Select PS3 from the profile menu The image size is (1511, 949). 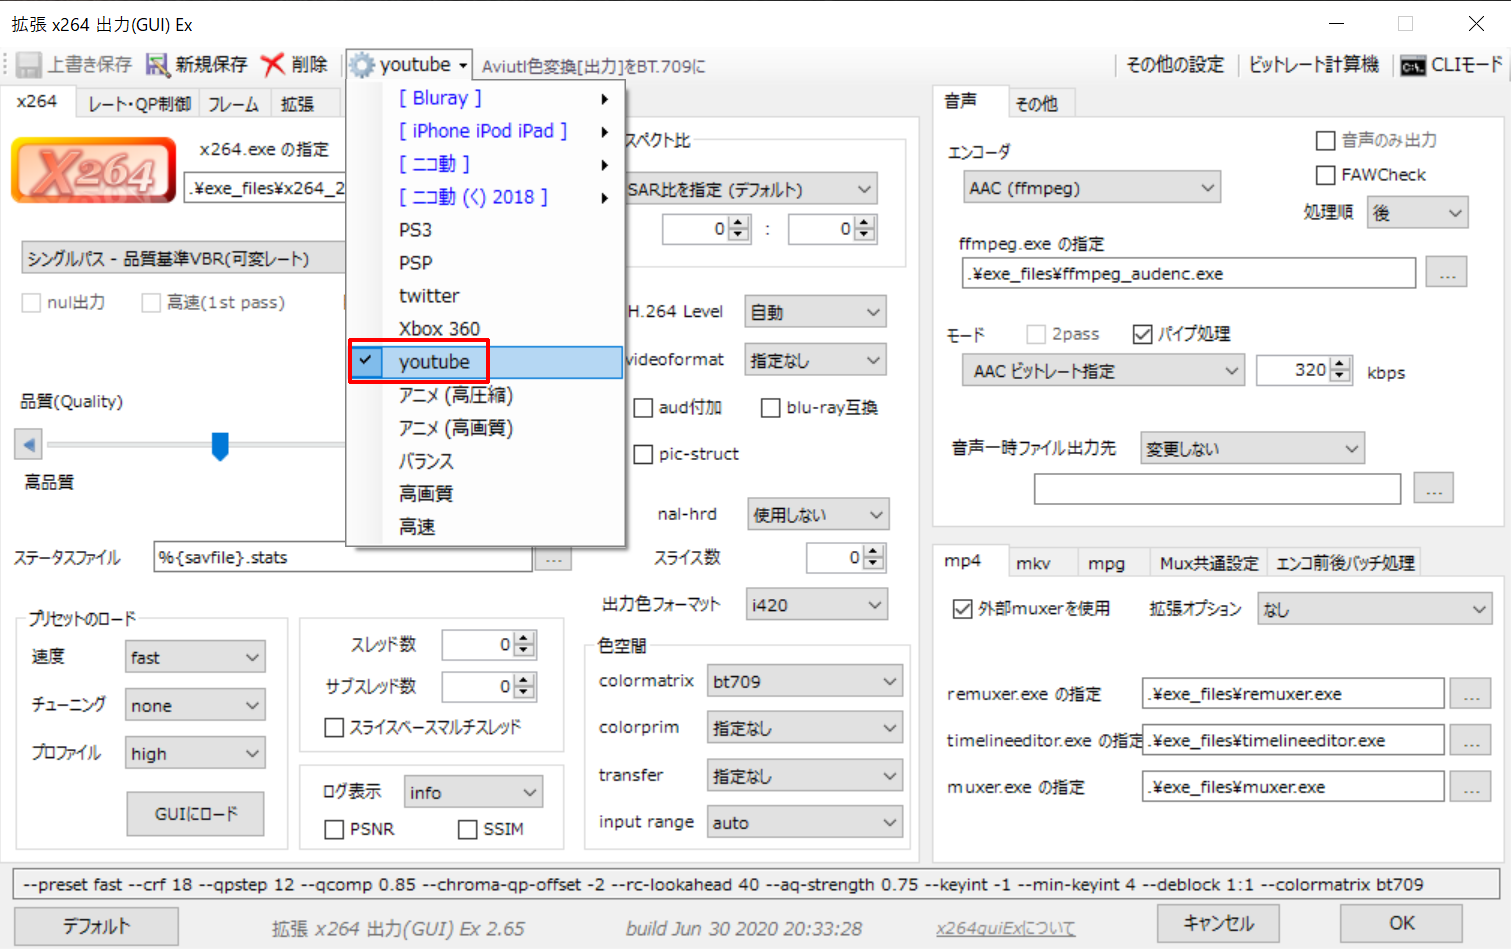tap(415, 229)
